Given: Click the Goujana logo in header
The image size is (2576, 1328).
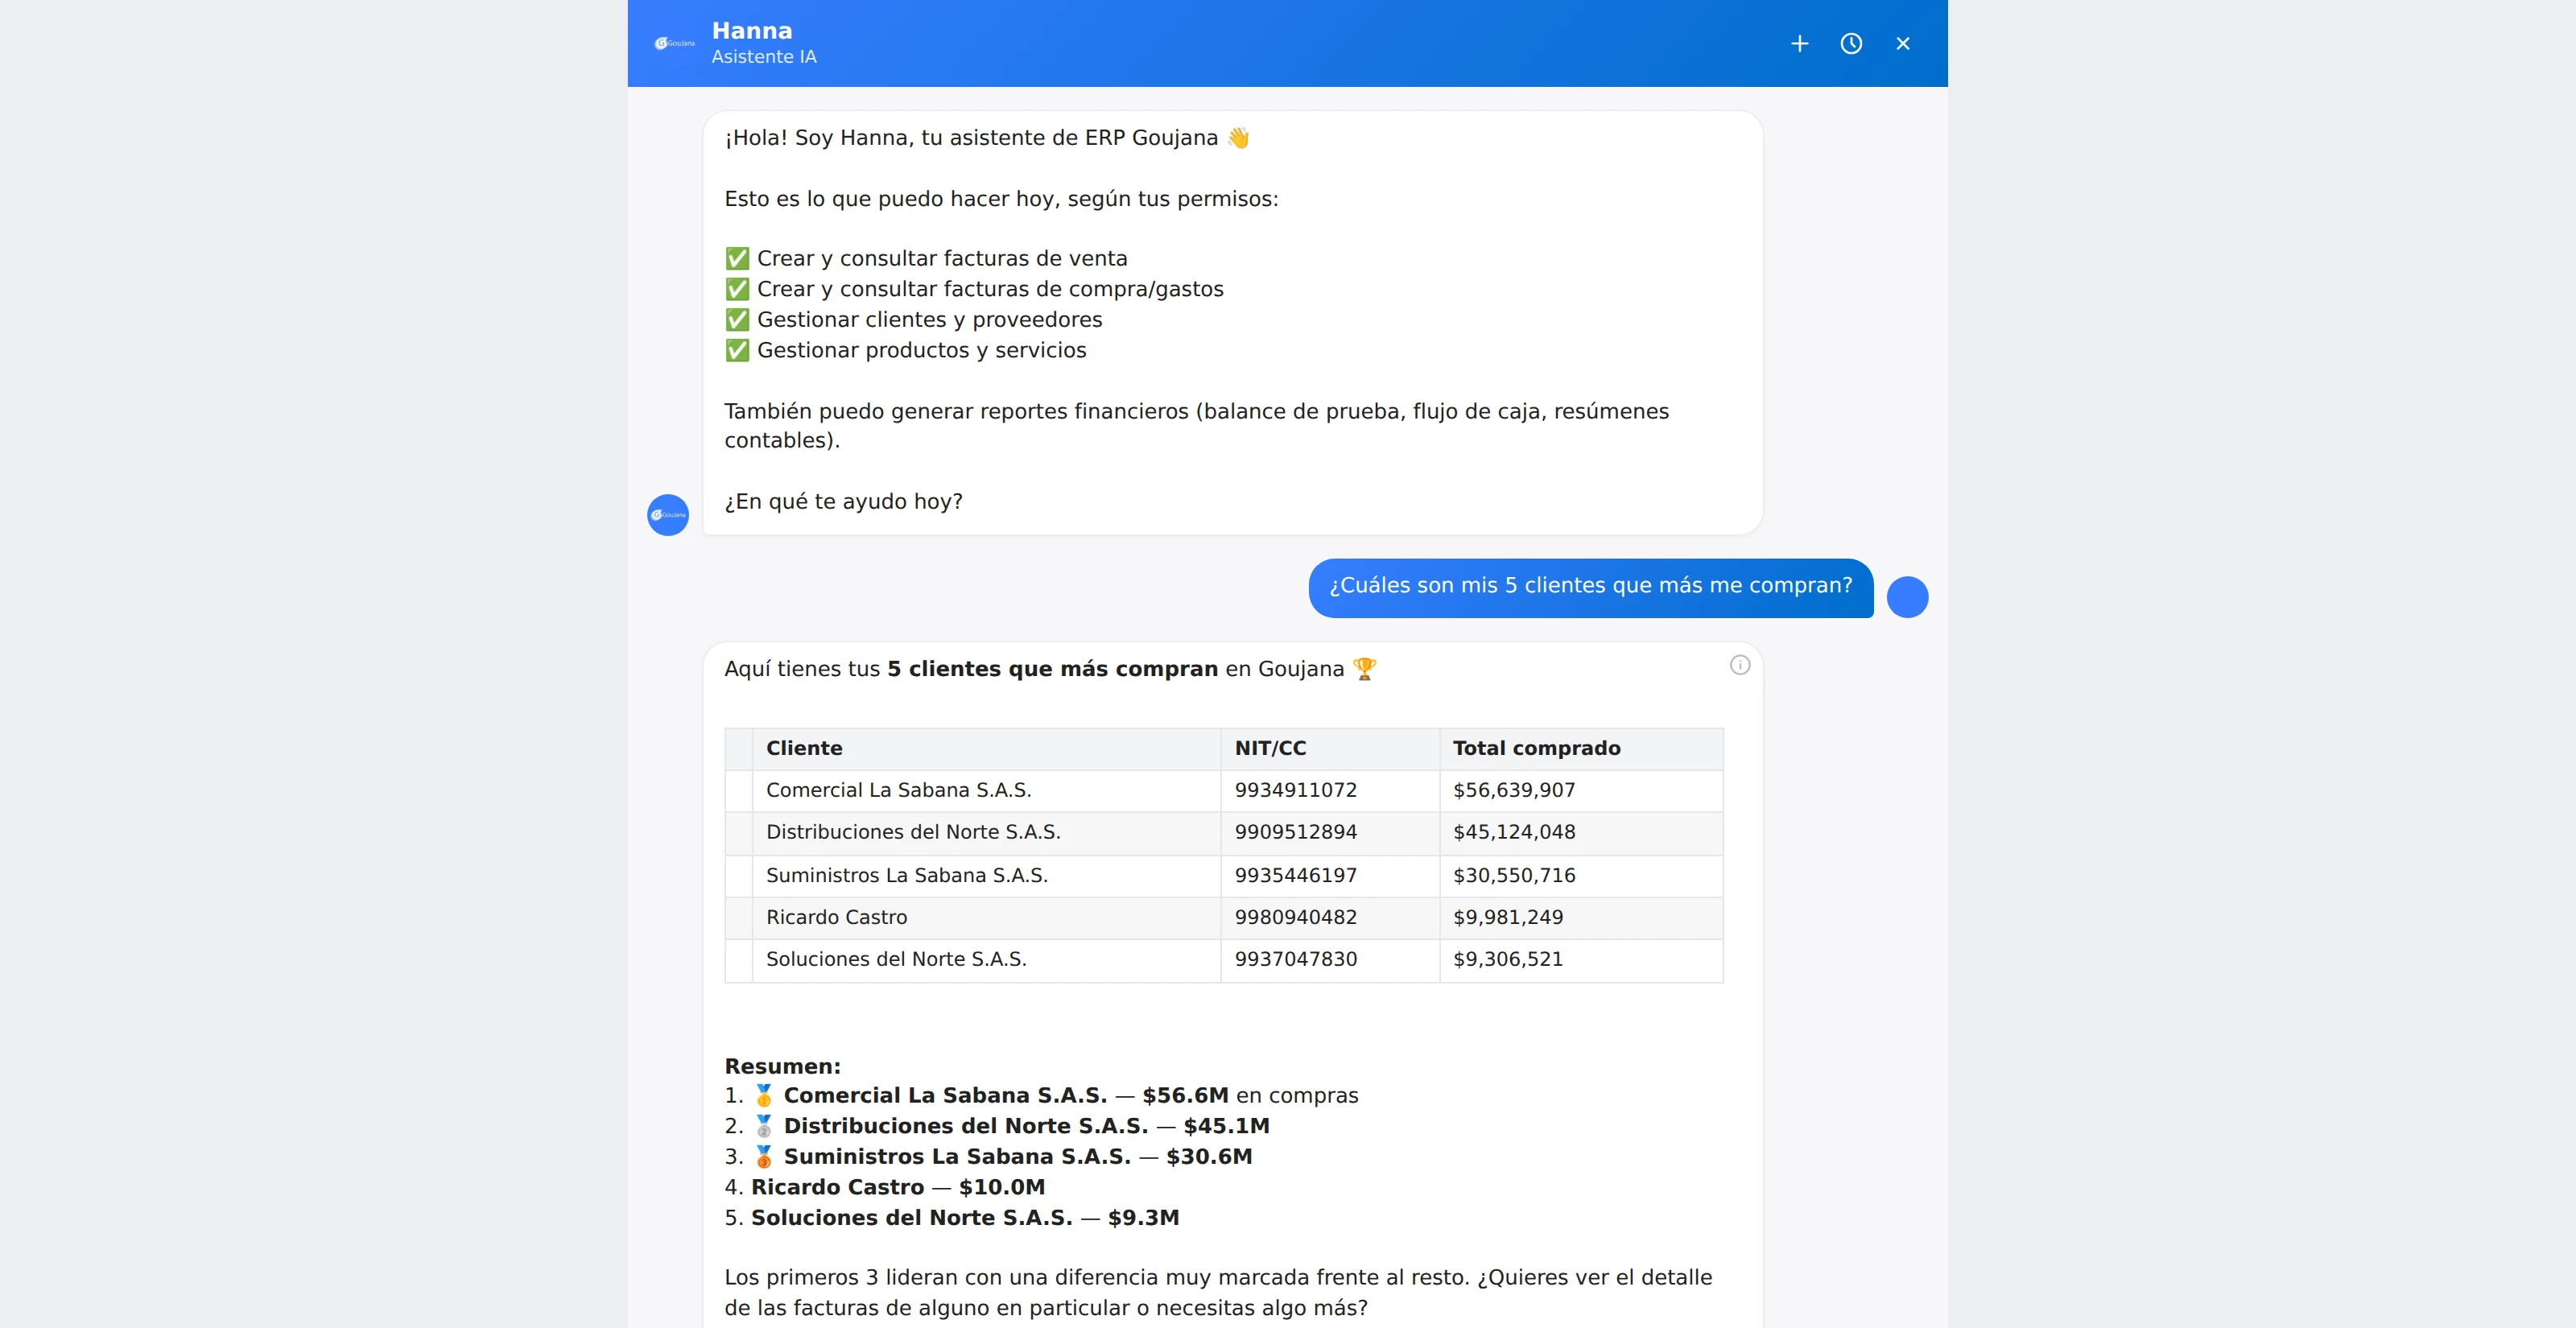Looking at the screenshot, I should coord(674,43).
